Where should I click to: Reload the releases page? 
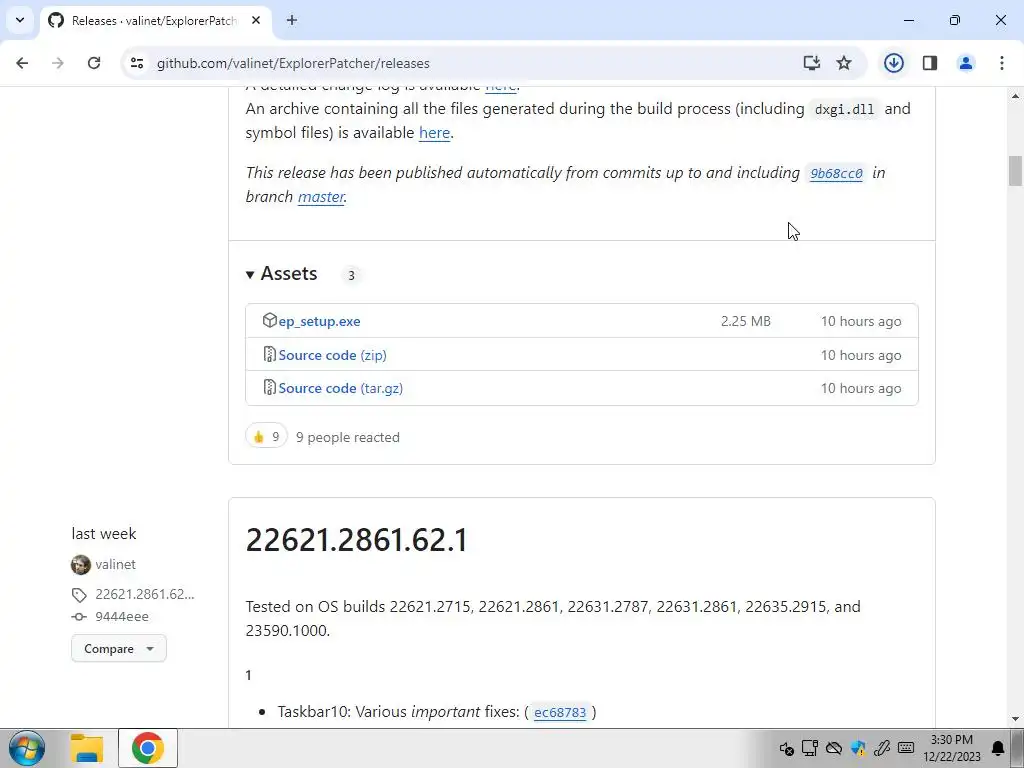pyautogui.click(x=94, y=63)
